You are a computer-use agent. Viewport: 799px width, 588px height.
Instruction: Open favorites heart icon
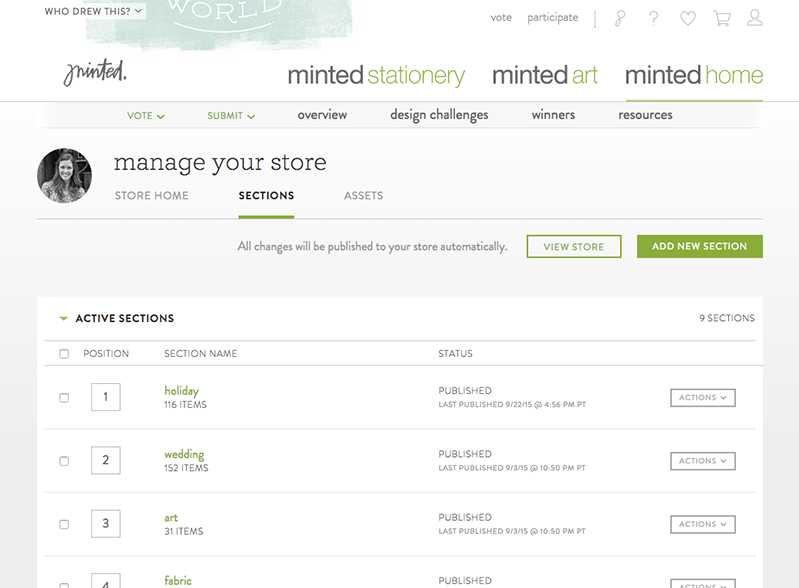(687, 18)
